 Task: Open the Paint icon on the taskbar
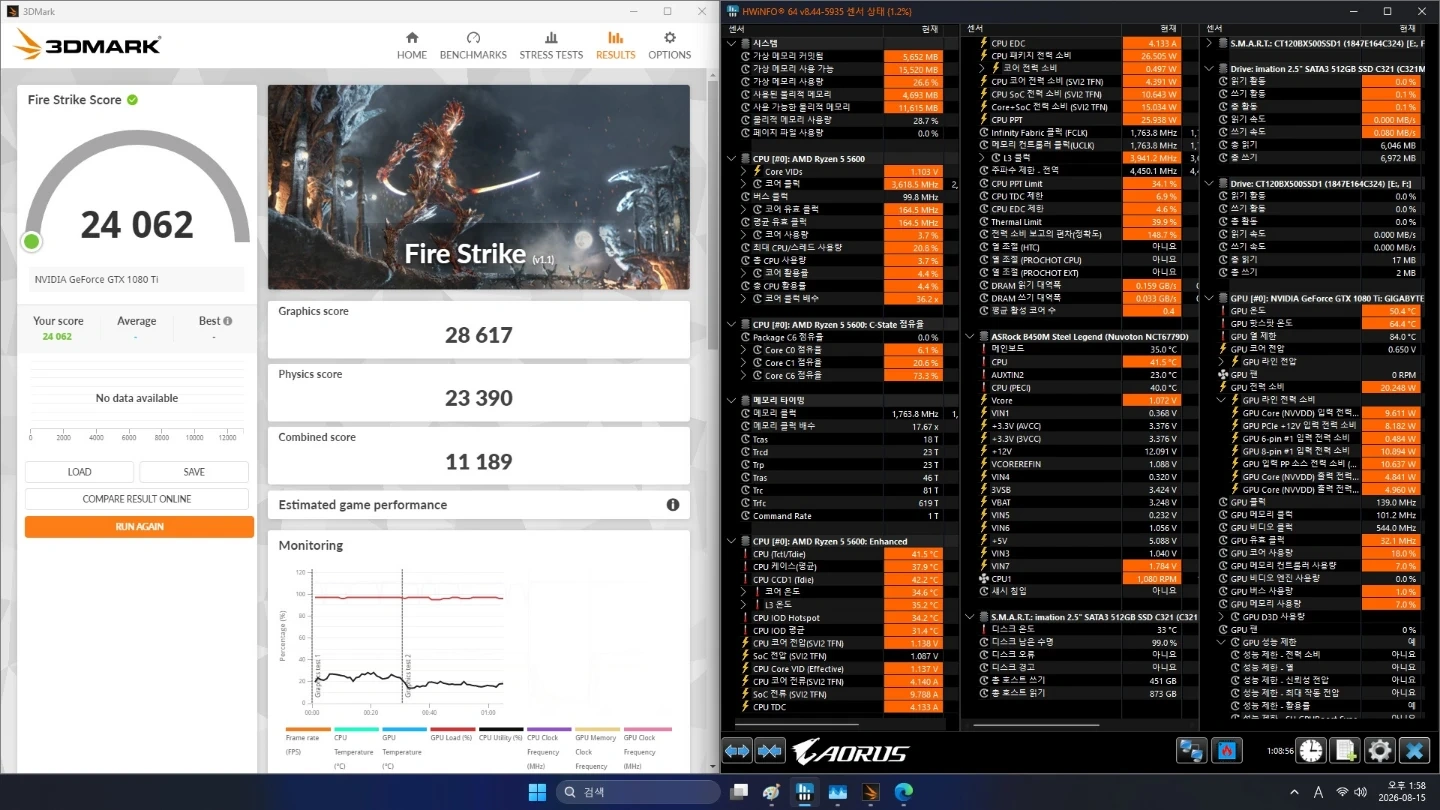(771, 792)
